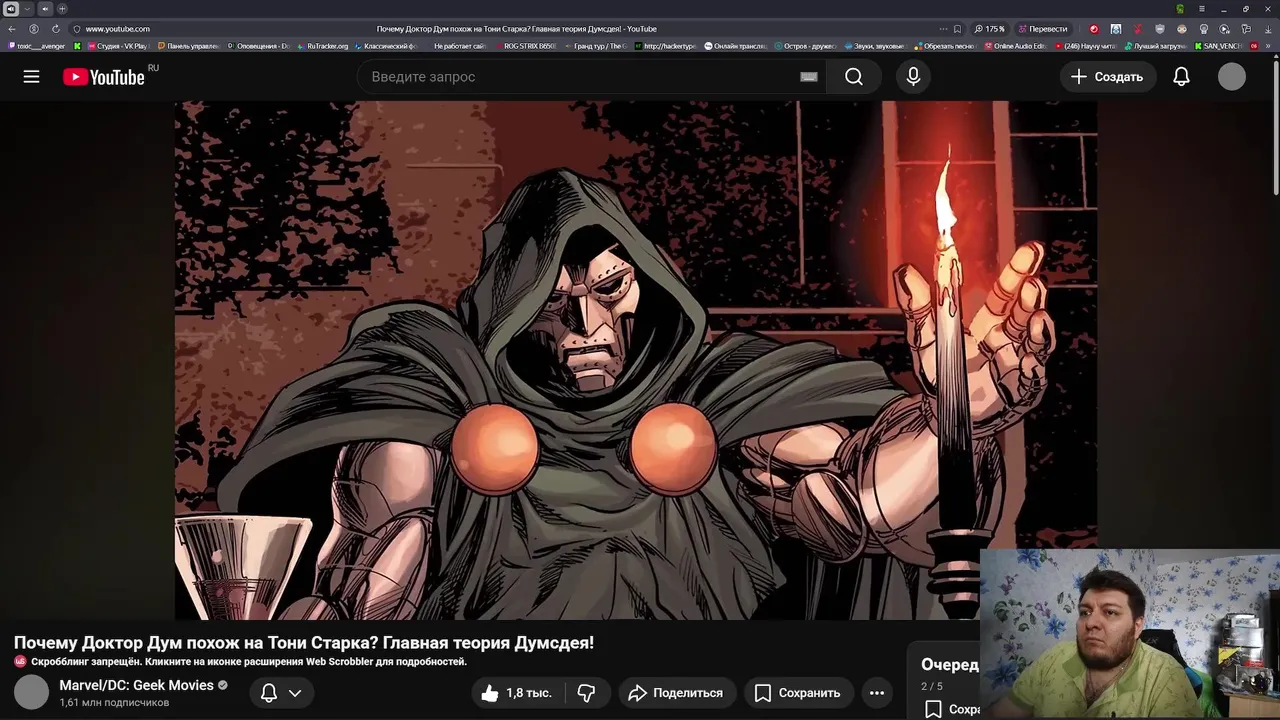This screenshot has height=720, width=1280.
Task: Click the www.youtube.com address bar
Action: tap(118, 29)
